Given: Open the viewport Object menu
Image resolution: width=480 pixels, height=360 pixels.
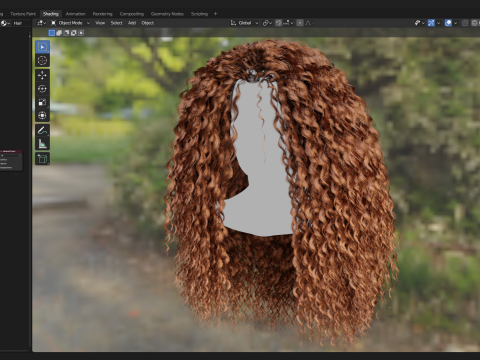Looking at the screenshot, I should [148, 23].
